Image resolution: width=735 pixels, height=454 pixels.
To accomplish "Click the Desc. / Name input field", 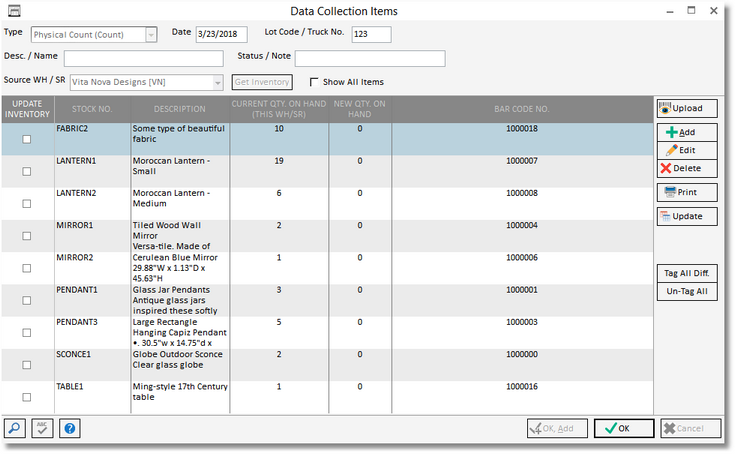I will 143,59.
